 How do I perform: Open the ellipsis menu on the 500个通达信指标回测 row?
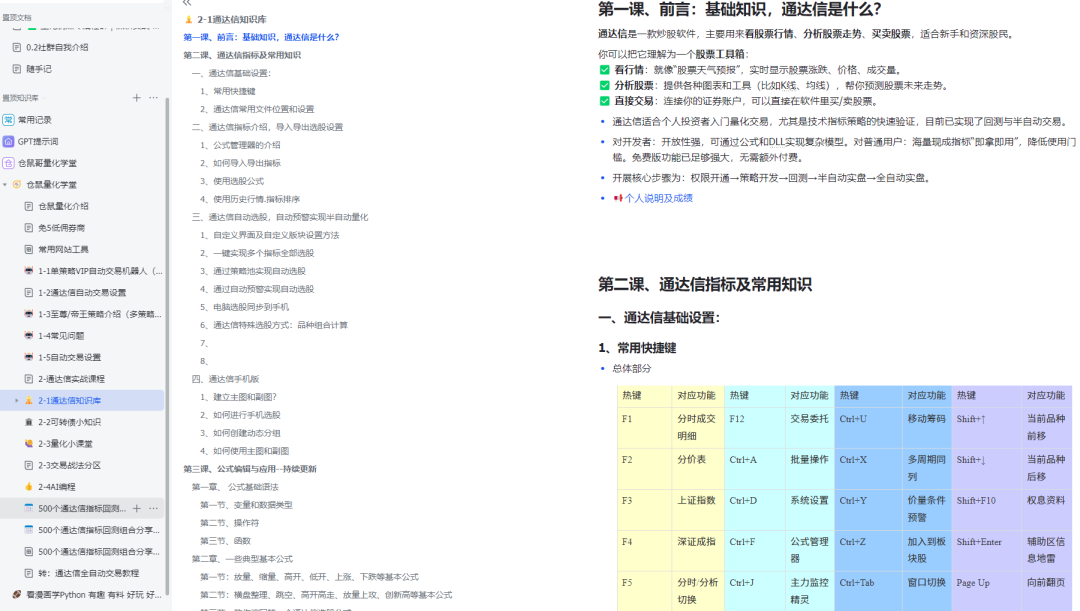click(x=154, y=508)
